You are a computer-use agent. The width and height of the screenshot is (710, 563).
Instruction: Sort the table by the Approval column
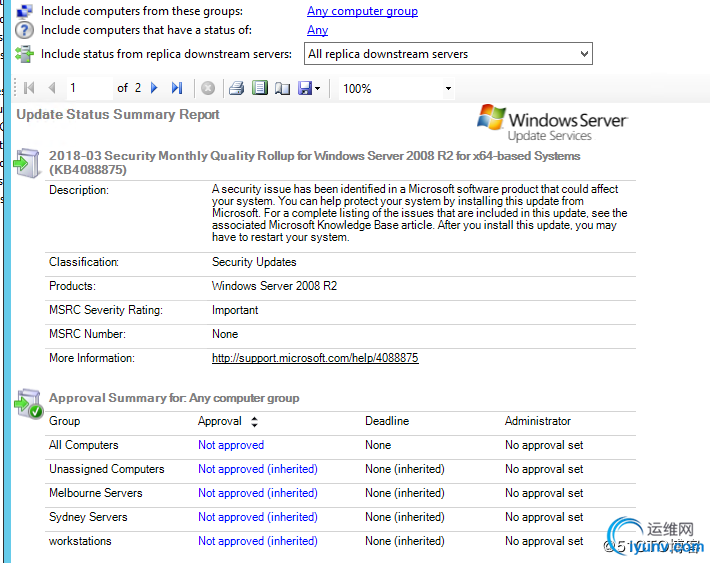click(x=254, y=422)
